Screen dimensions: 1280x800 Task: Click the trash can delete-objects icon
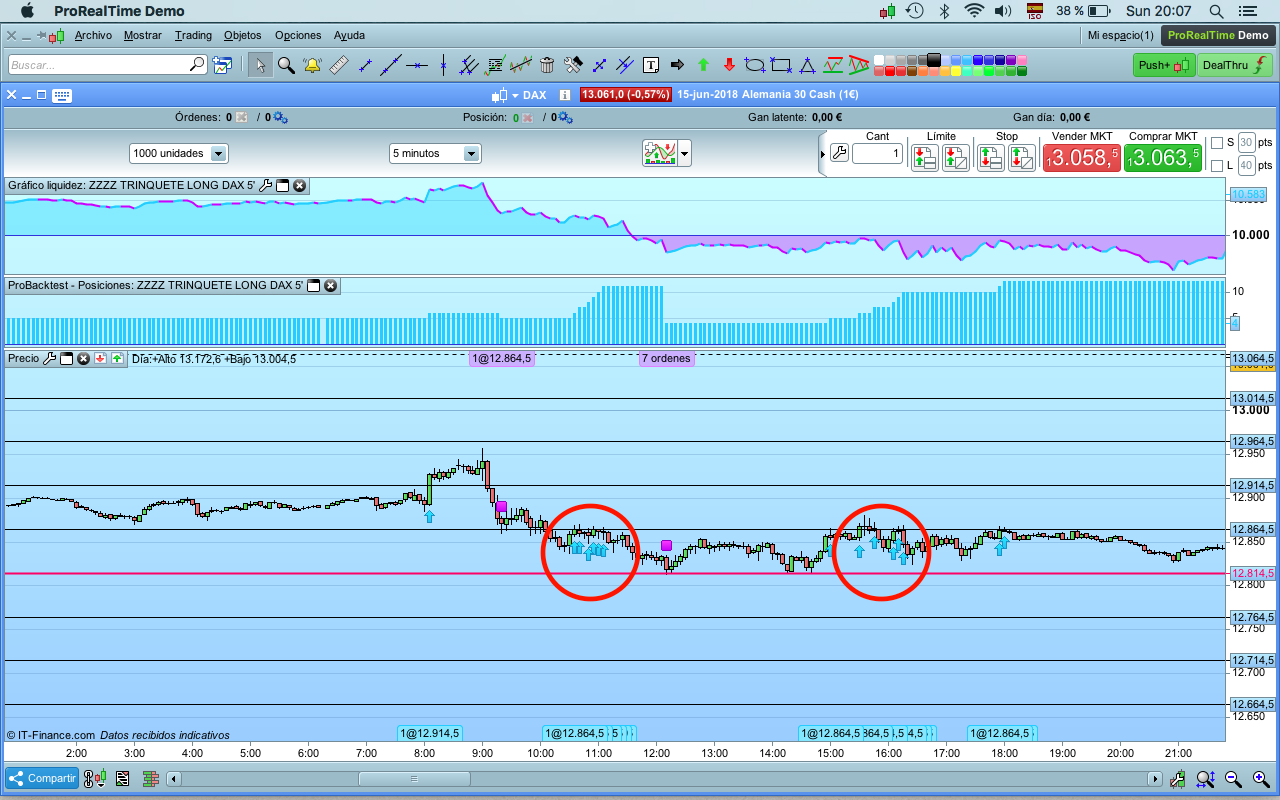pyautogui.click(x=547, y=65)
